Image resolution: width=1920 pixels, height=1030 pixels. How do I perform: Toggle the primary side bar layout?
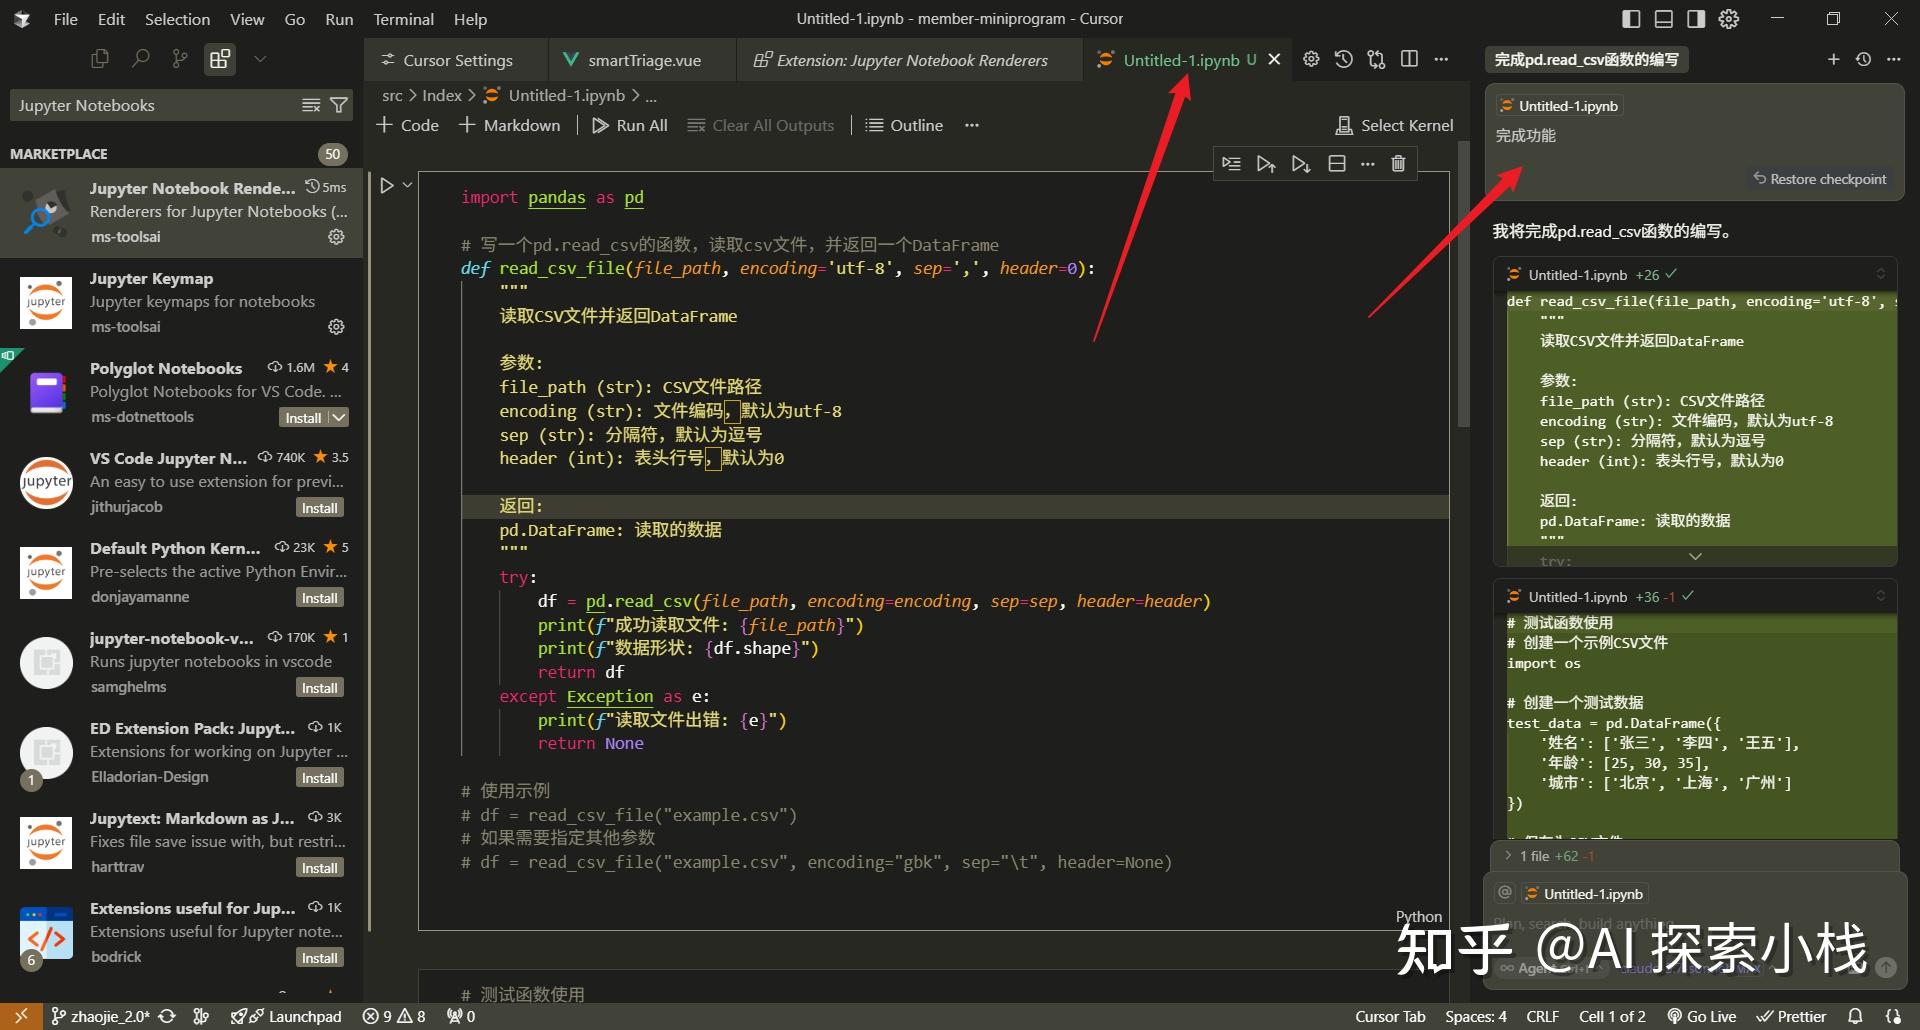point(1631,19)
